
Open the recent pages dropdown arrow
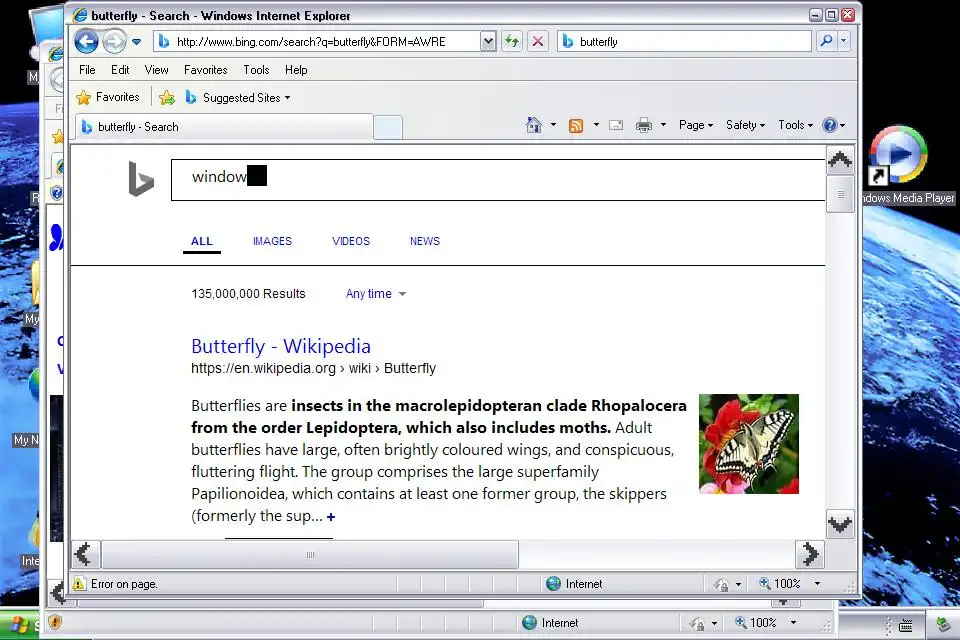coord(137,42)
